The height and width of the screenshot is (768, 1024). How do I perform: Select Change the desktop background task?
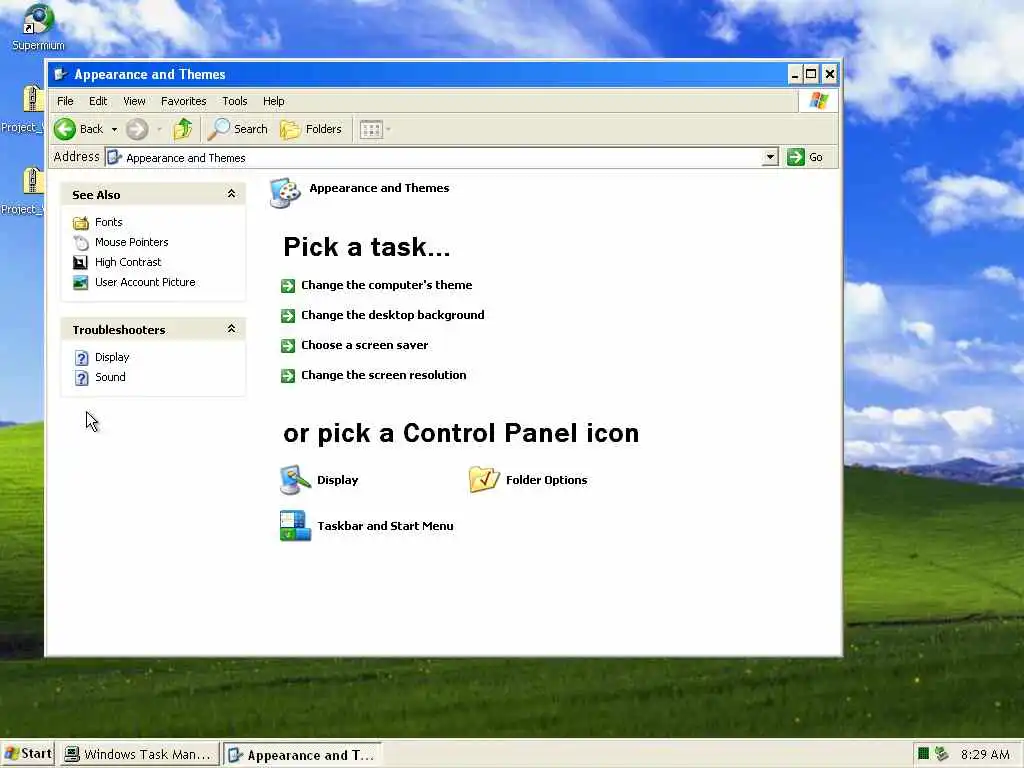click(x=392, y=315)
